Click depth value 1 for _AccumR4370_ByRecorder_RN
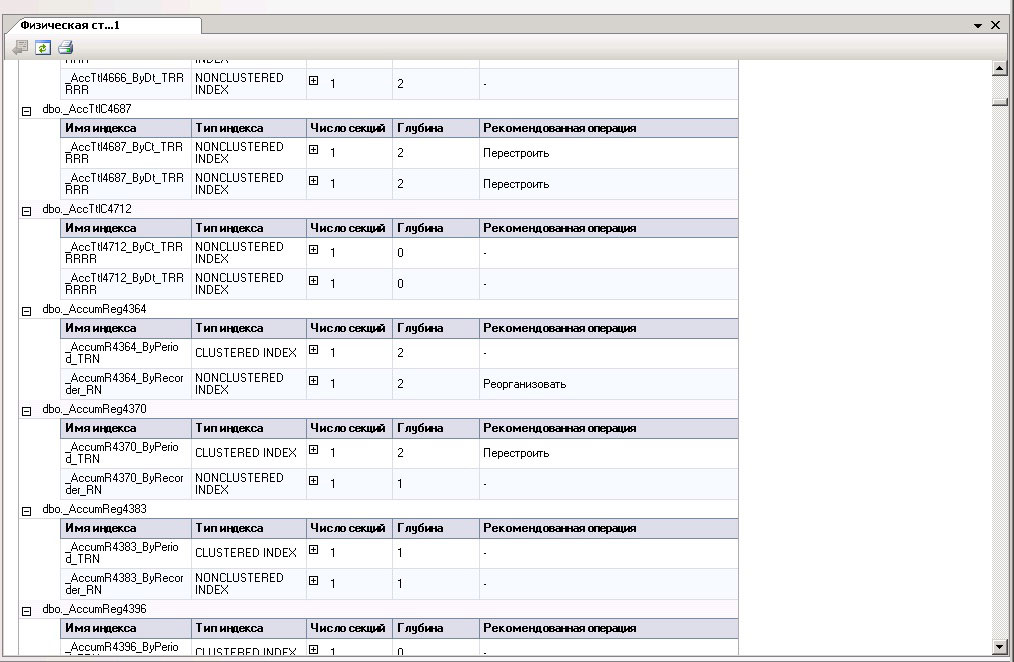 (x=400, y=484)
